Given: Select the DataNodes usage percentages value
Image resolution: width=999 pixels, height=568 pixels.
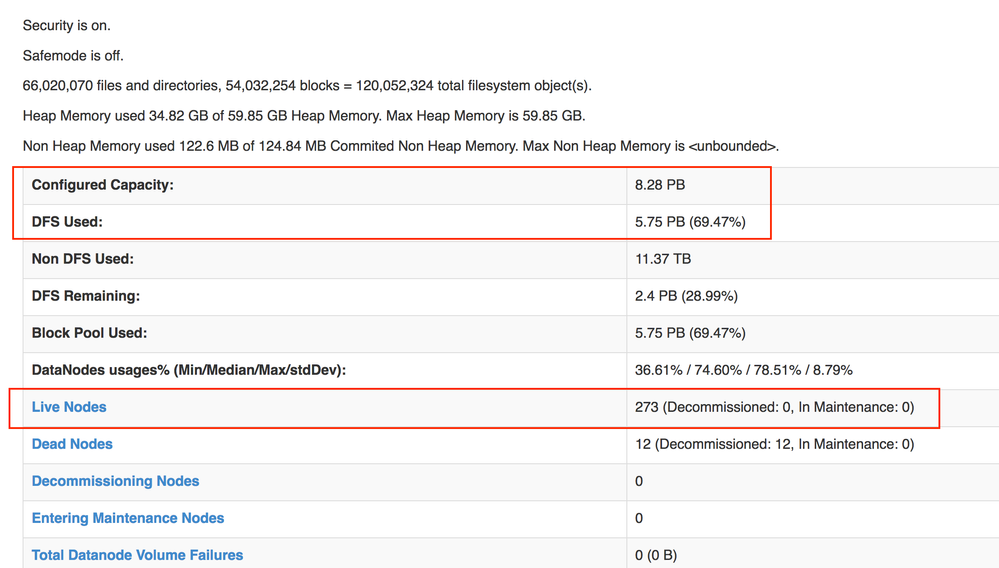Looking at the screenshot, I should coord(744,370).
